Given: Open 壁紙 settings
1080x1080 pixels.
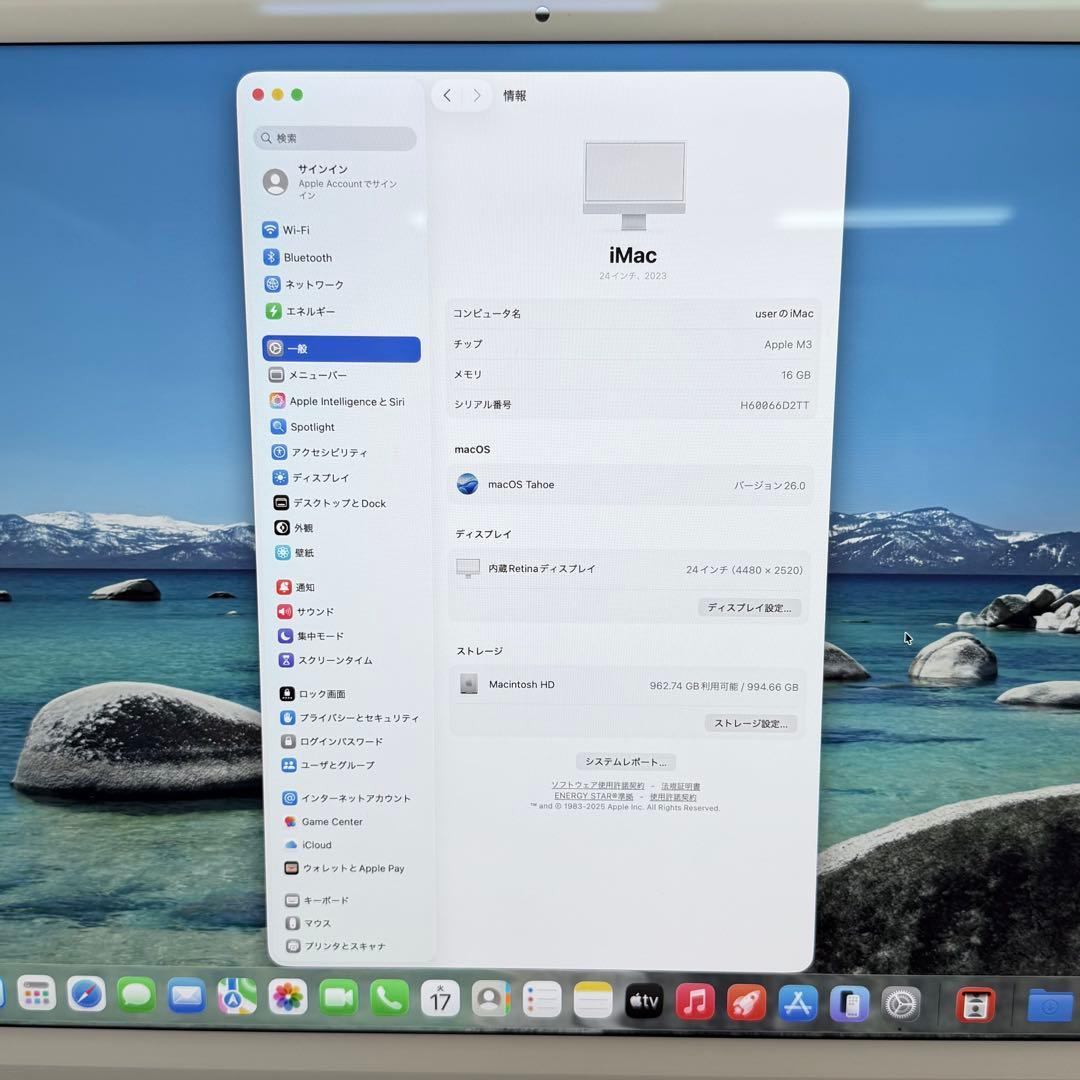Looking at the screenshot, I should tap(295, 552).
